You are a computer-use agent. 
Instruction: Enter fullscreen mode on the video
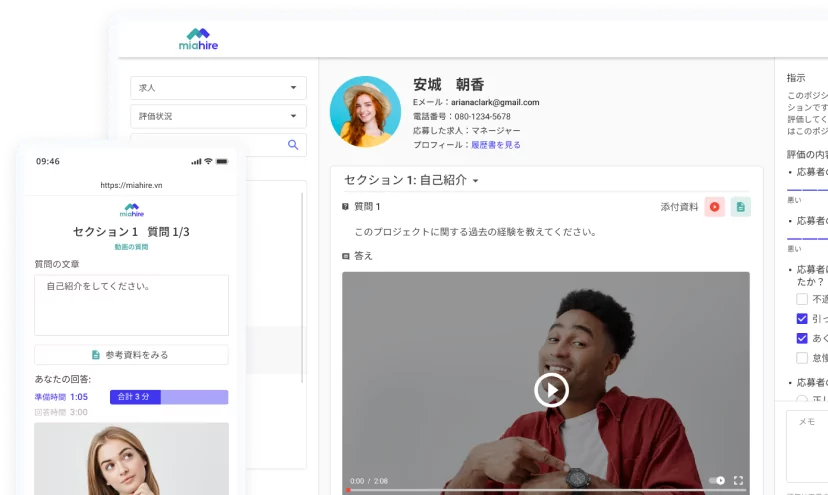(x=738, y=481)
